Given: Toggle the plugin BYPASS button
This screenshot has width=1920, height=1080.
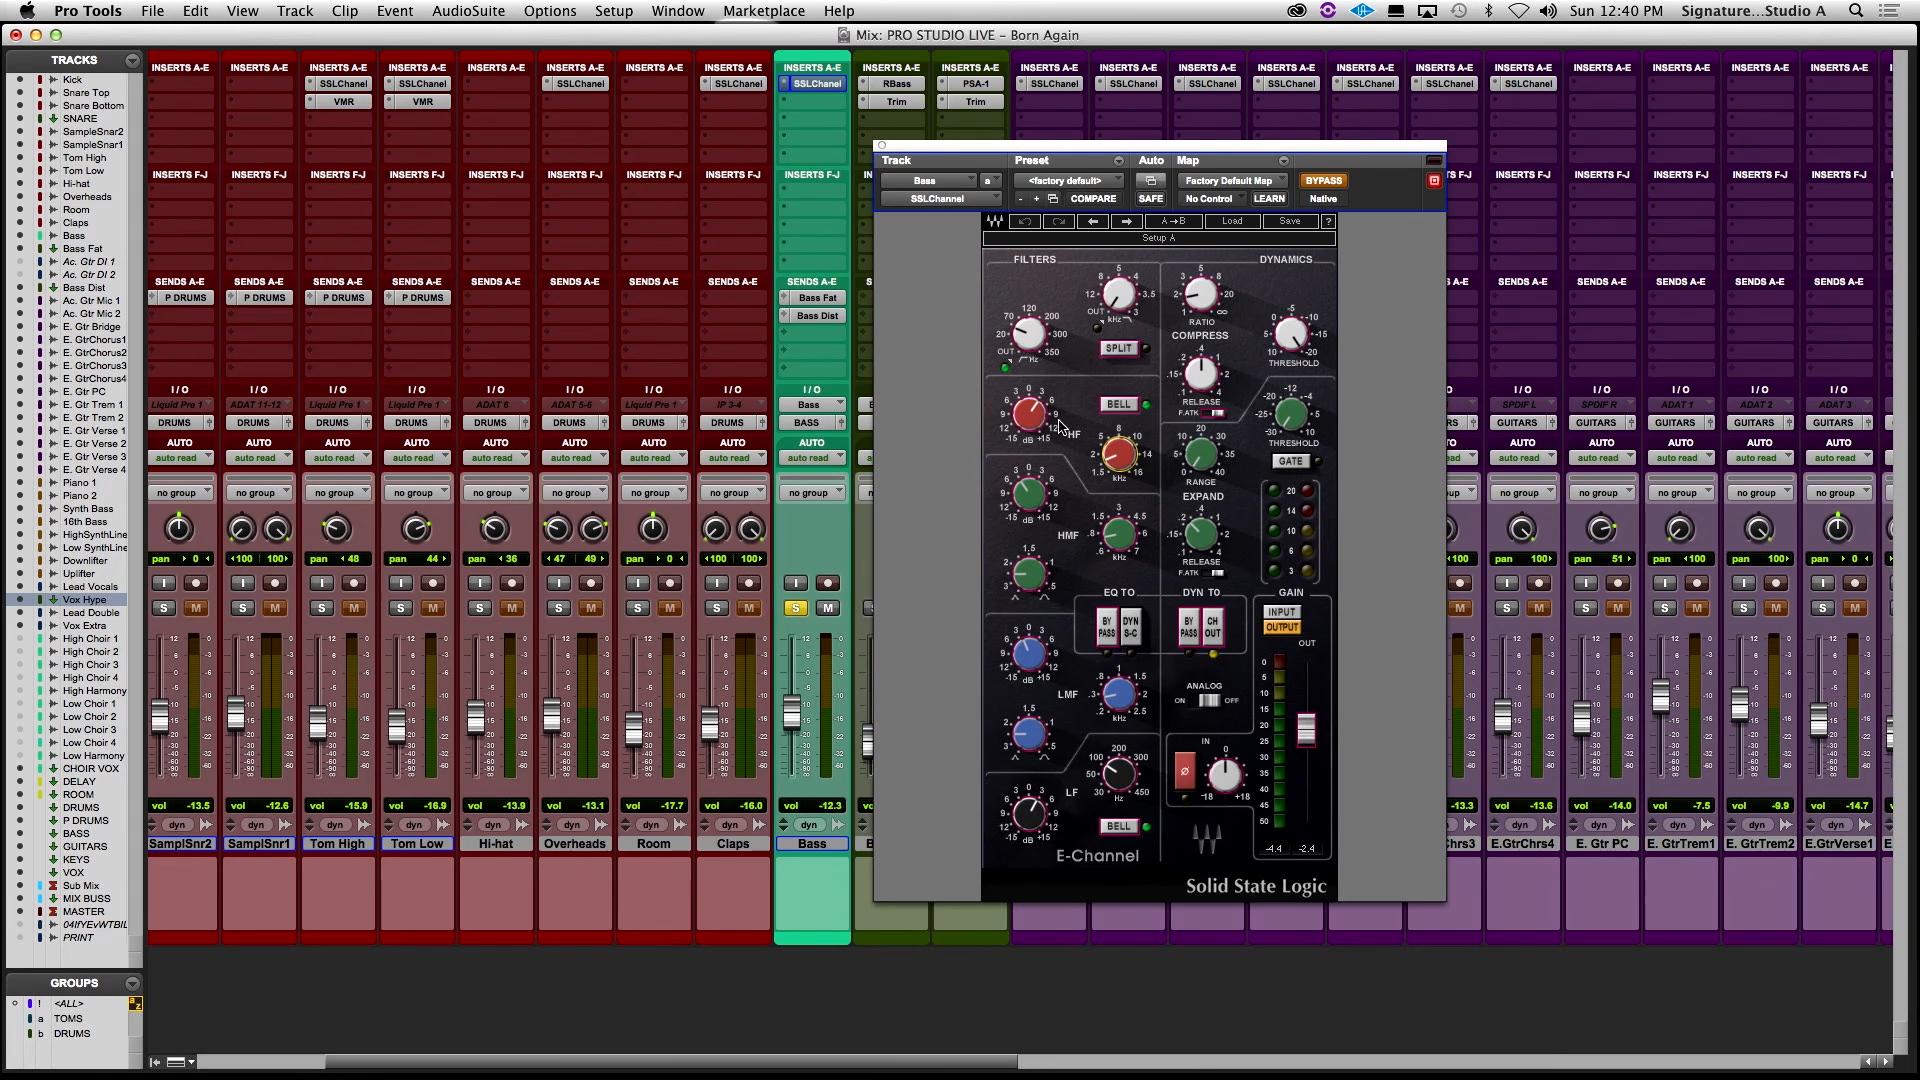Looking at the screenshot, I should 1323,181.
